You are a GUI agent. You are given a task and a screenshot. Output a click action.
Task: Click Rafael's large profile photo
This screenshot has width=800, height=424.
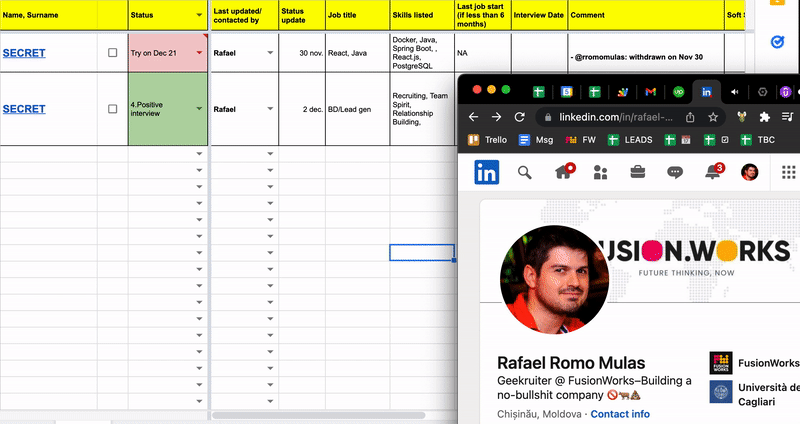click(x=554, y=280)
